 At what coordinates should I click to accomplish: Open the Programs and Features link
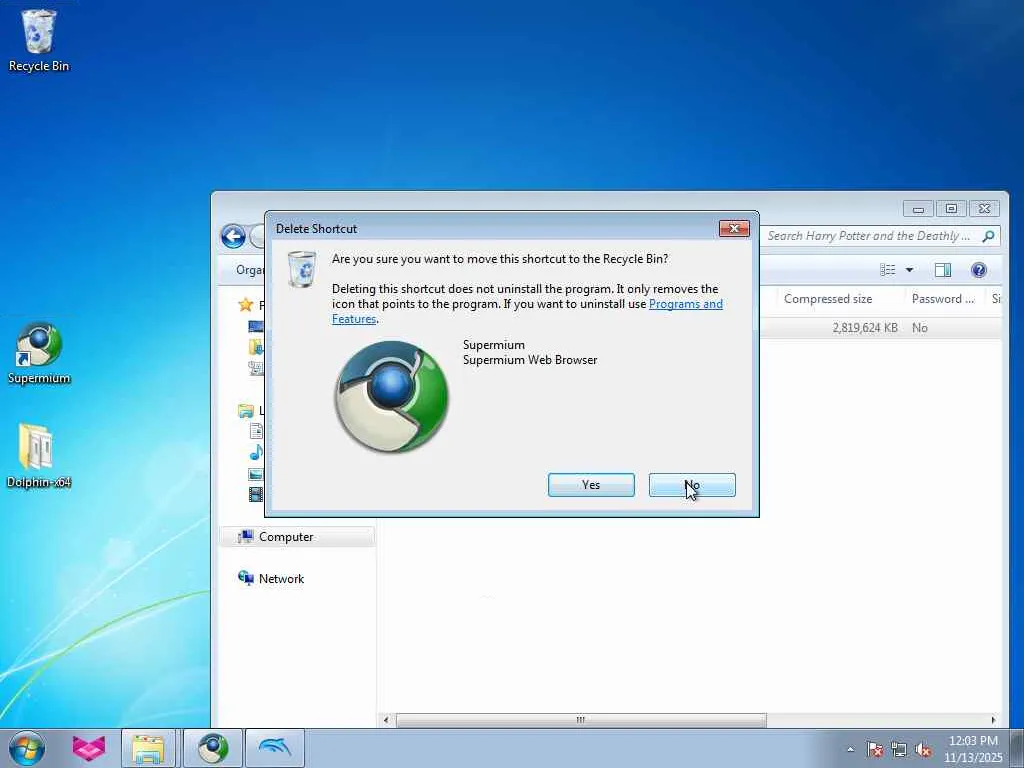pyautogui.click(x=686, y=304)
